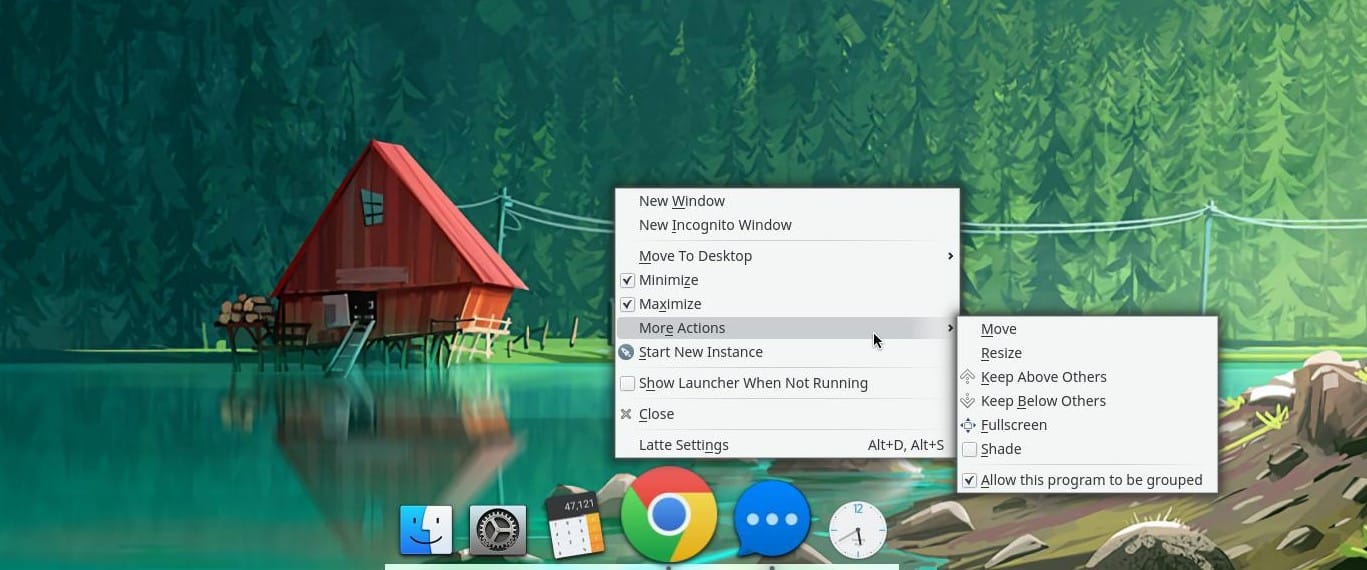1367x570 pixels.
Task: Select Keep Above Others
Action: 1087,377
